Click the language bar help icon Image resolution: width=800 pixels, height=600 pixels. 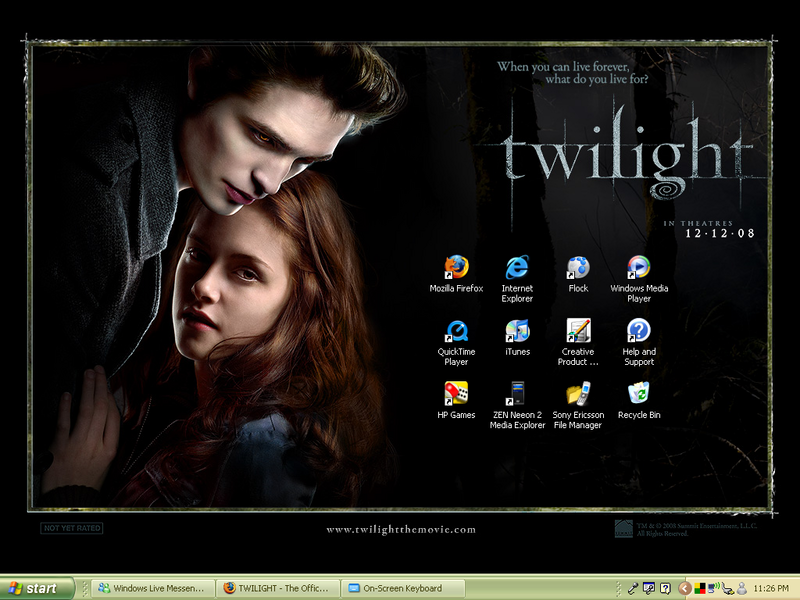pos(665,588)
